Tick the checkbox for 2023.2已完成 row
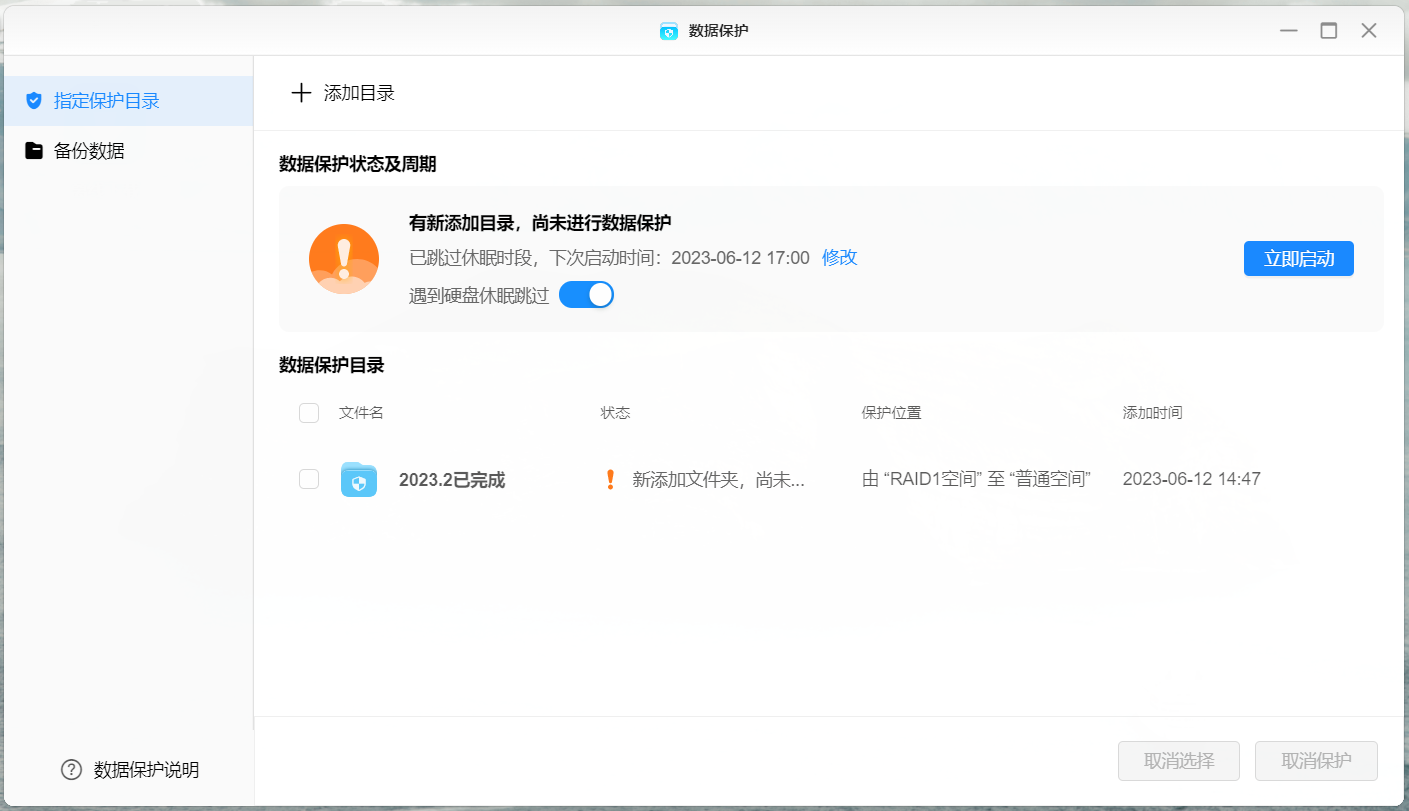This screenshot has width=1409, height=811. [x=309, y=480]
